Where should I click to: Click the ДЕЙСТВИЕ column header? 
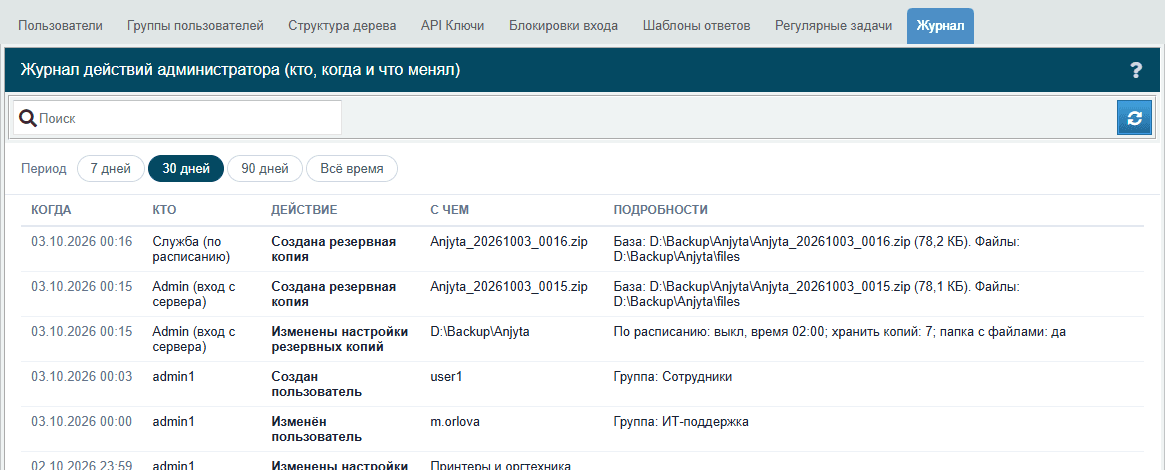(x=304, y=210)
